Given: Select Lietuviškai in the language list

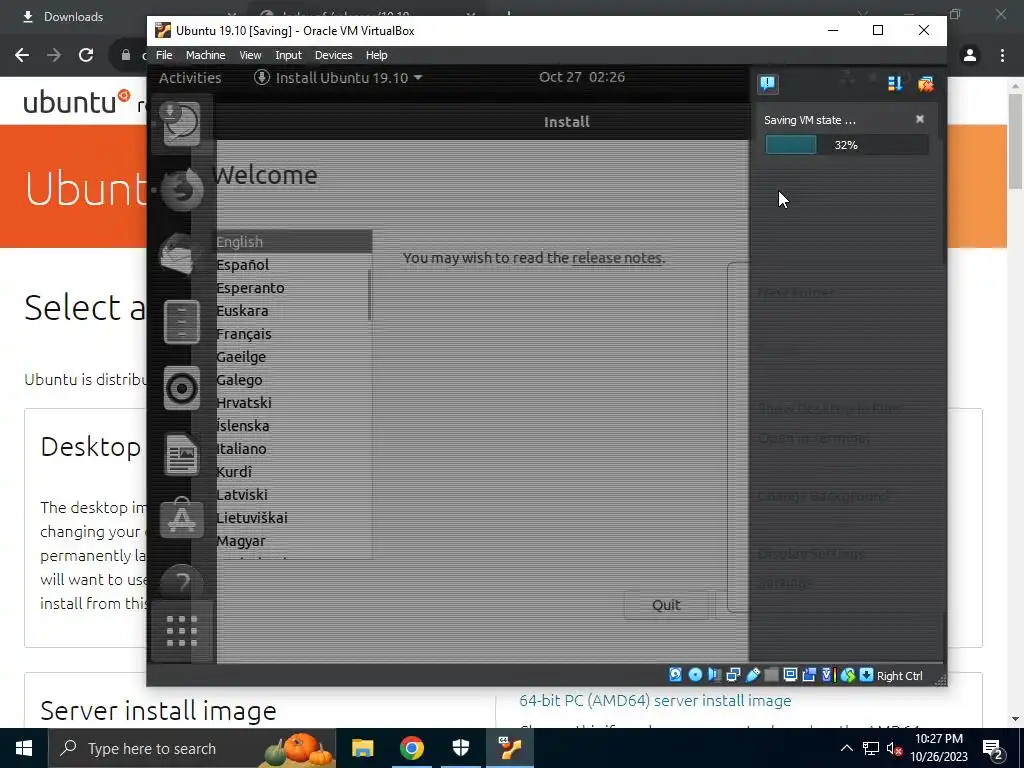Looking at the screenshot, I should point(293,518).
